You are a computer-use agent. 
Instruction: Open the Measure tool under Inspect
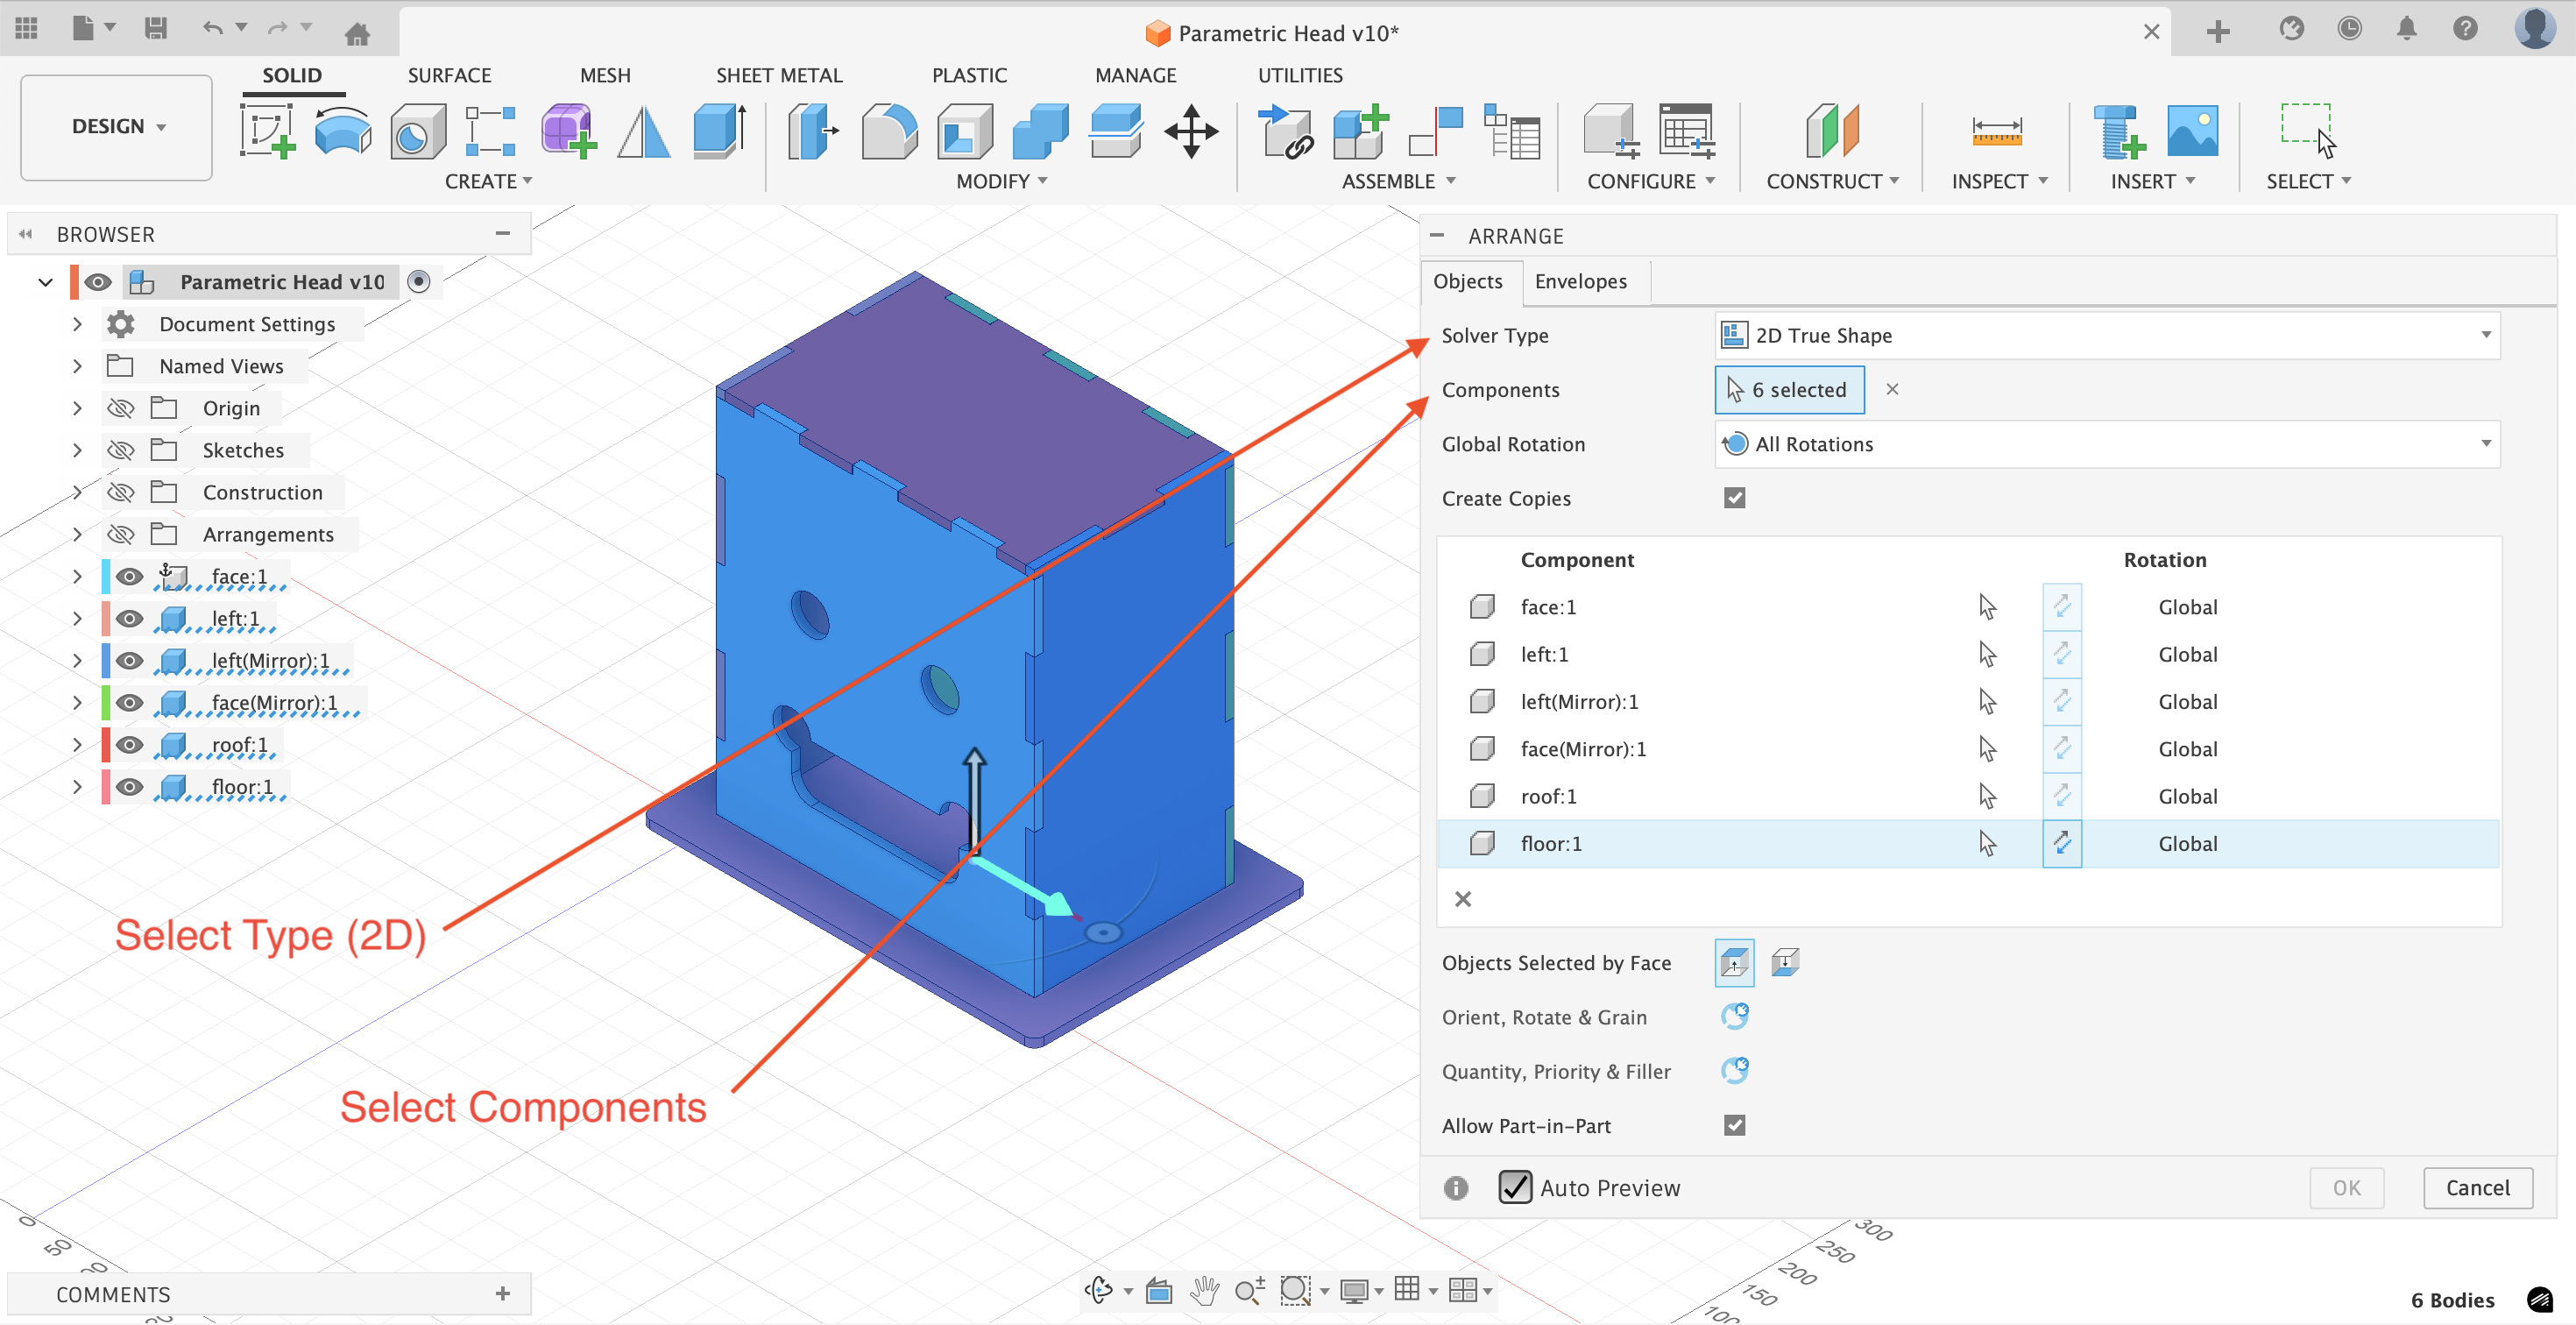pos(1995,131)
